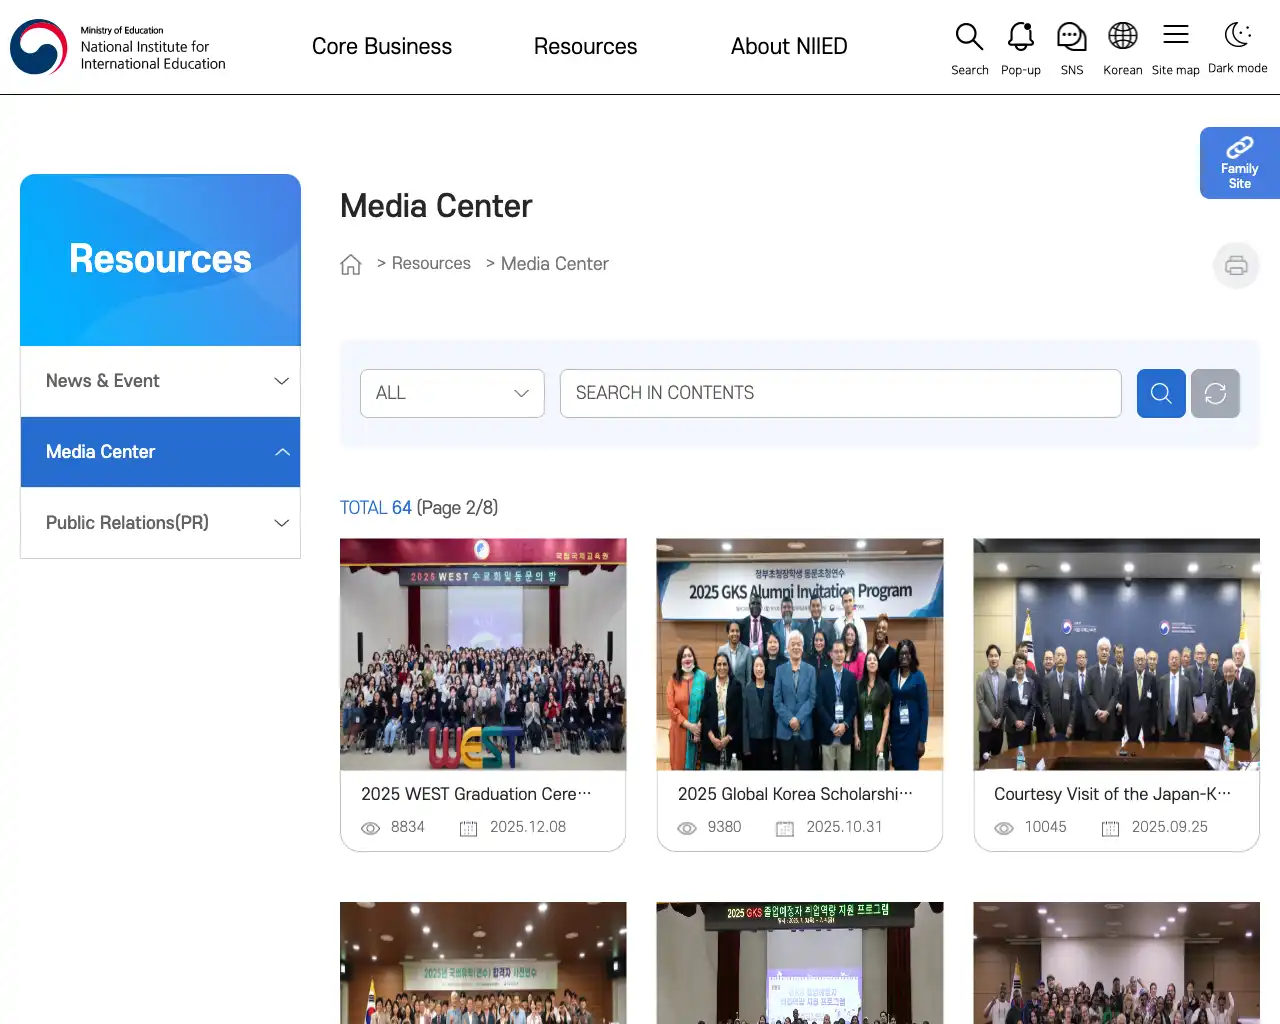Click the TOTAL 64 (Page 2/8) text

point(419,508)
